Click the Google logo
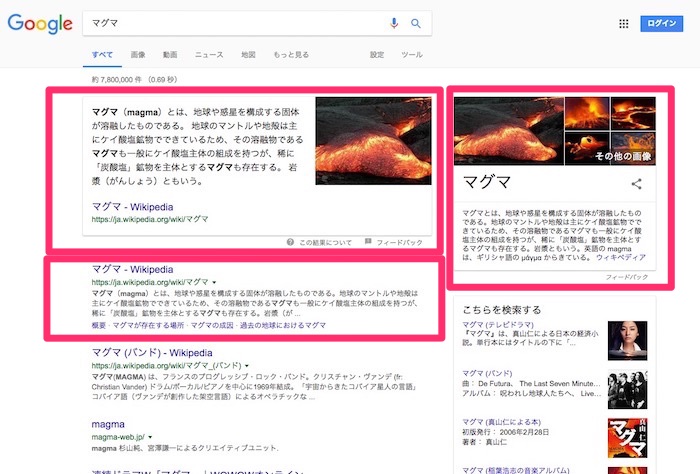Image resolution: width=700 pixels, height=474 pixels. tap(39, 23)
